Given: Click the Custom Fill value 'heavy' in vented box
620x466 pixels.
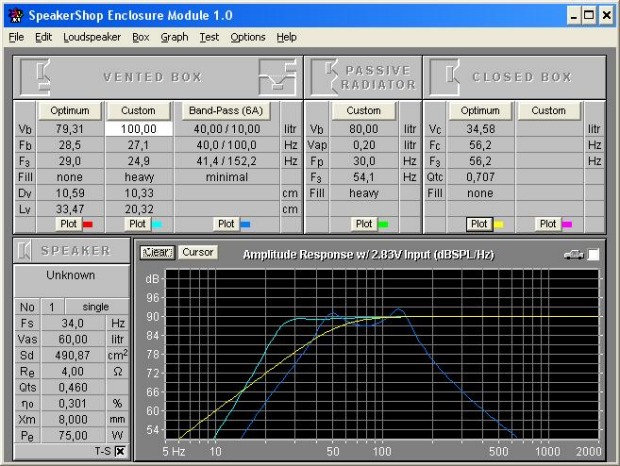Looking at the screenshot, I should [139, 177].
